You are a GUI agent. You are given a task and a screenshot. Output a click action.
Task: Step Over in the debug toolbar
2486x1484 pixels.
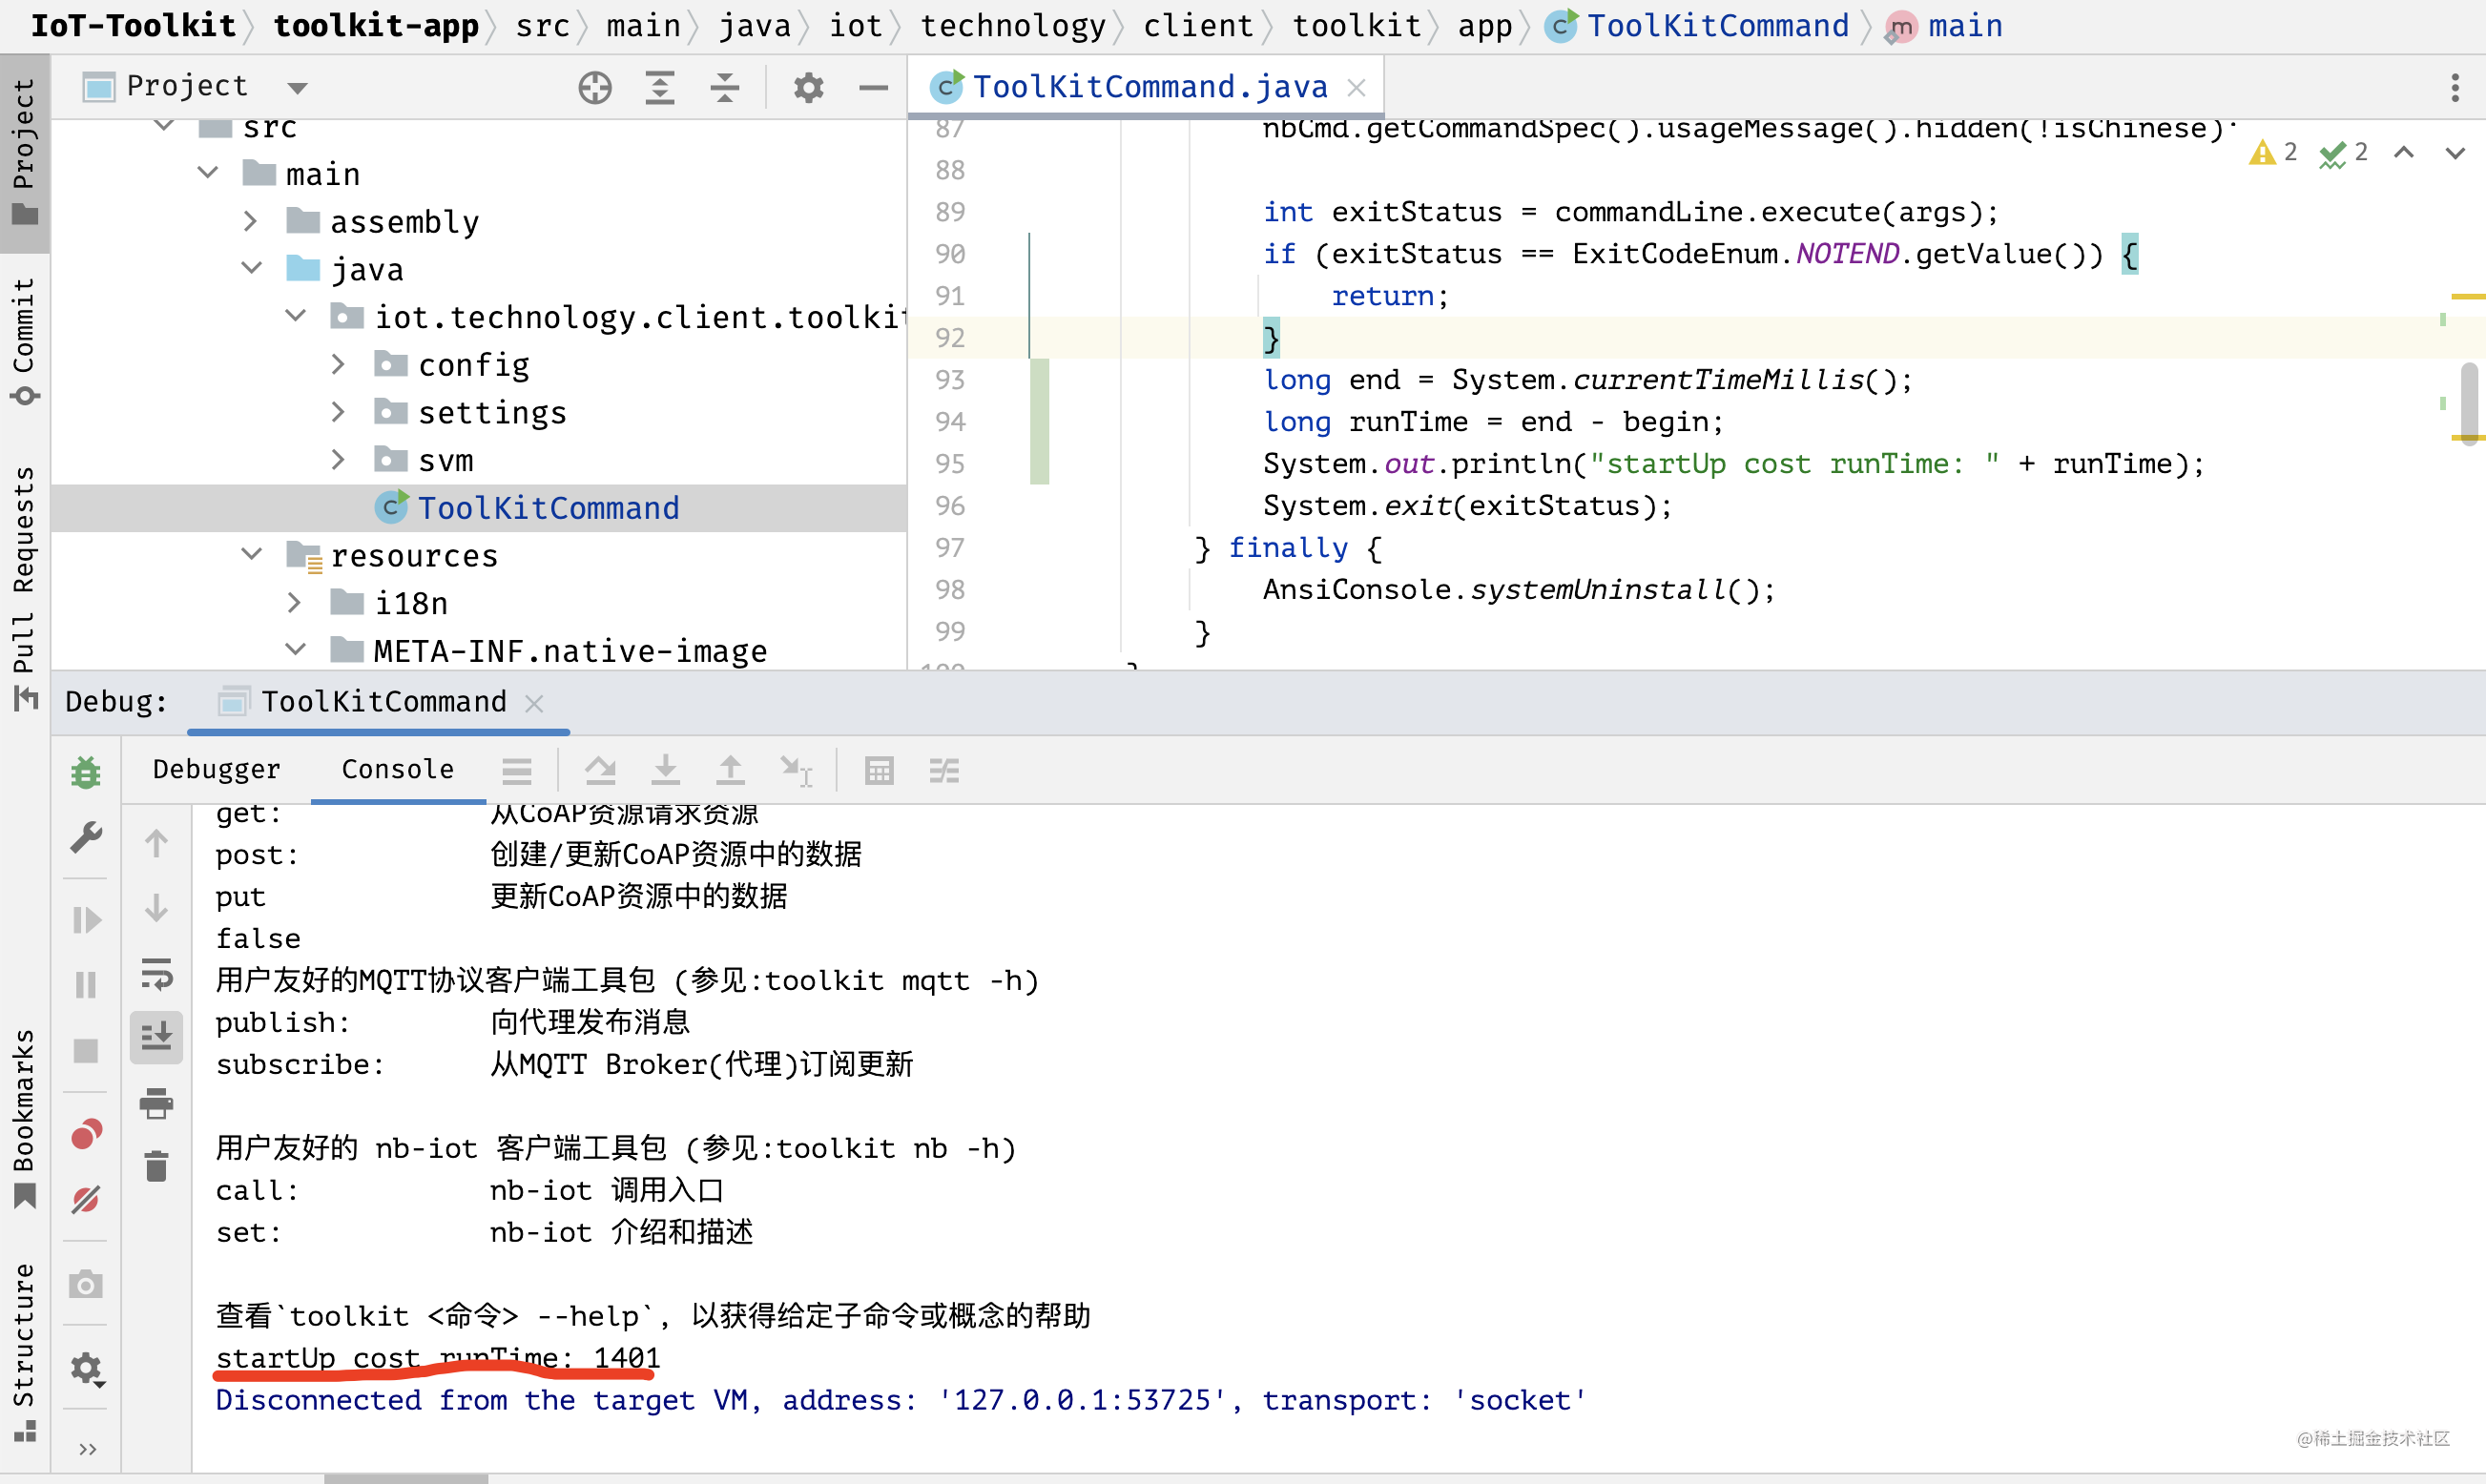[x=601, y=770]
